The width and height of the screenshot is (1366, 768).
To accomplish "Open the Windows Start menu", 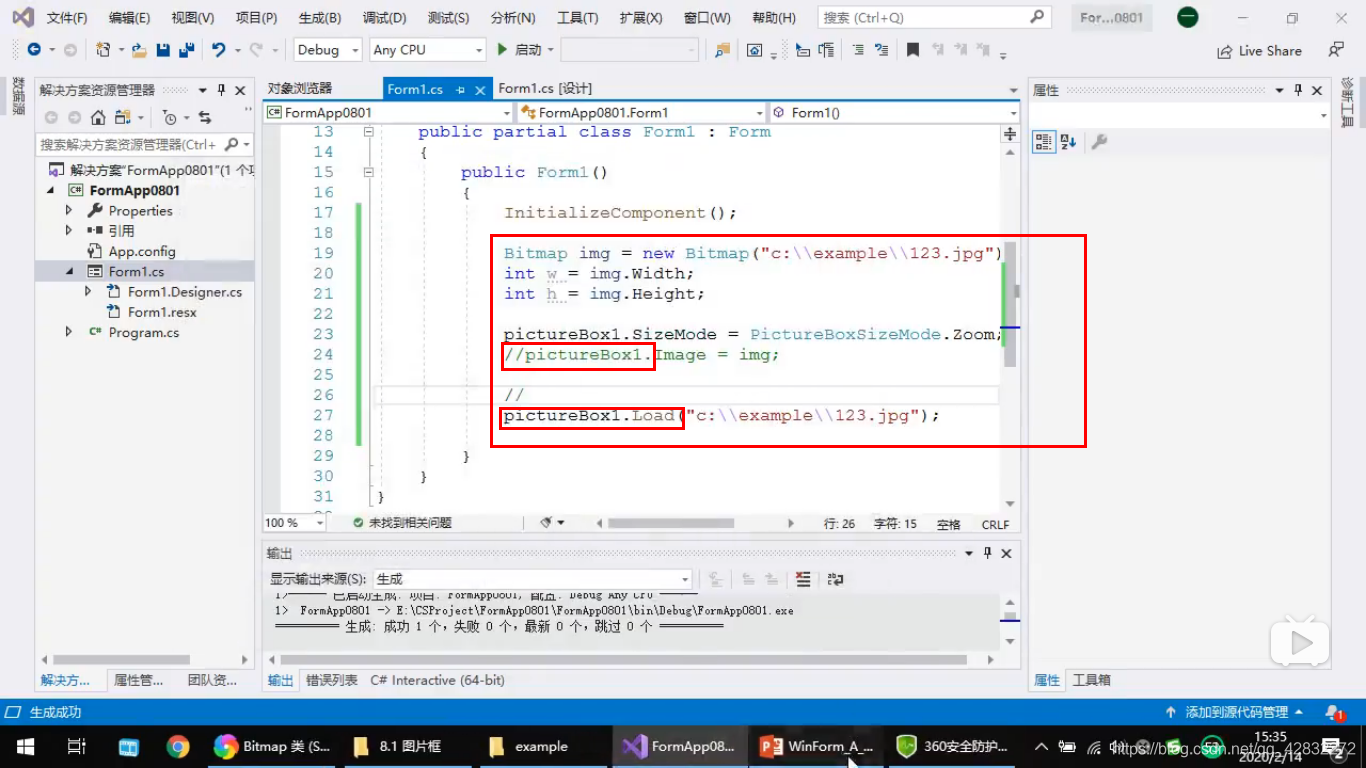I will tap(24, 746).
